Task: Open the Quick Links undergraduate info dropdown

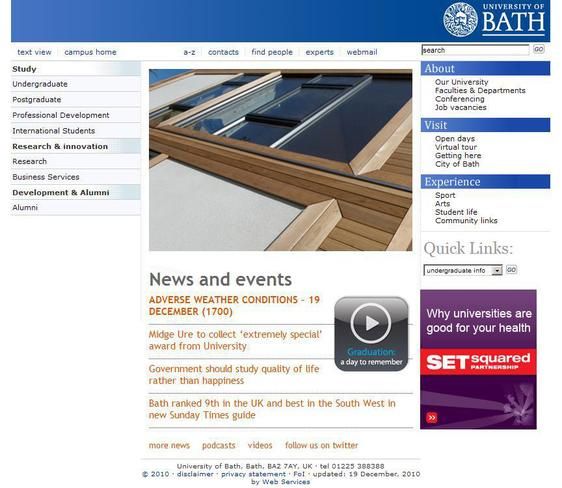Action: pyautogui.click(x=463, y=270)
